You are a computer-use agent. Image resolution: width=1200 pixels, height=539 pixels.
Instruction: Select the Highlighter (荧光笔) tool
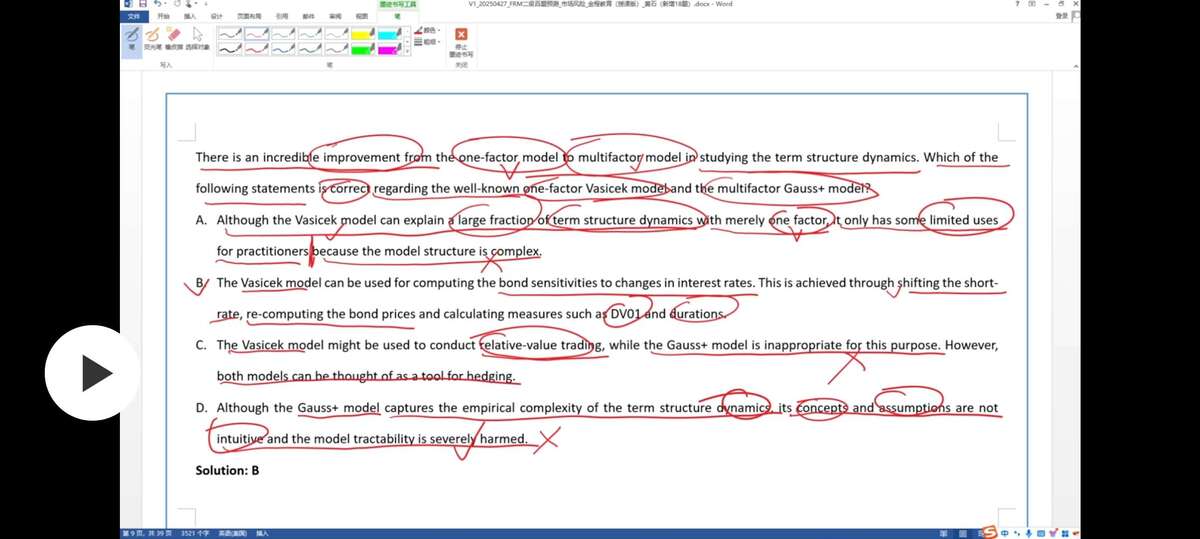click(x=152, y=38)
